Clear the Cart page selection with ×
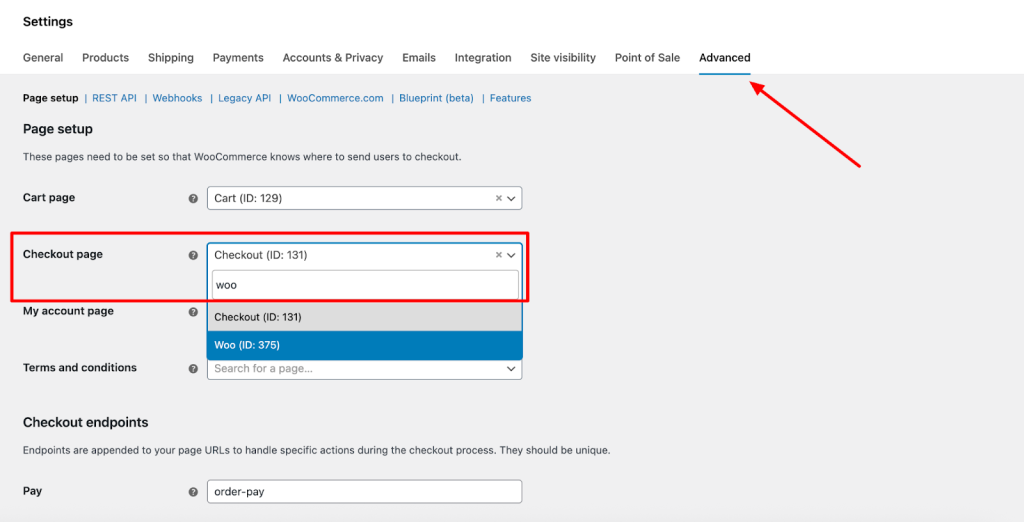1024x522 pixels. 499,199
